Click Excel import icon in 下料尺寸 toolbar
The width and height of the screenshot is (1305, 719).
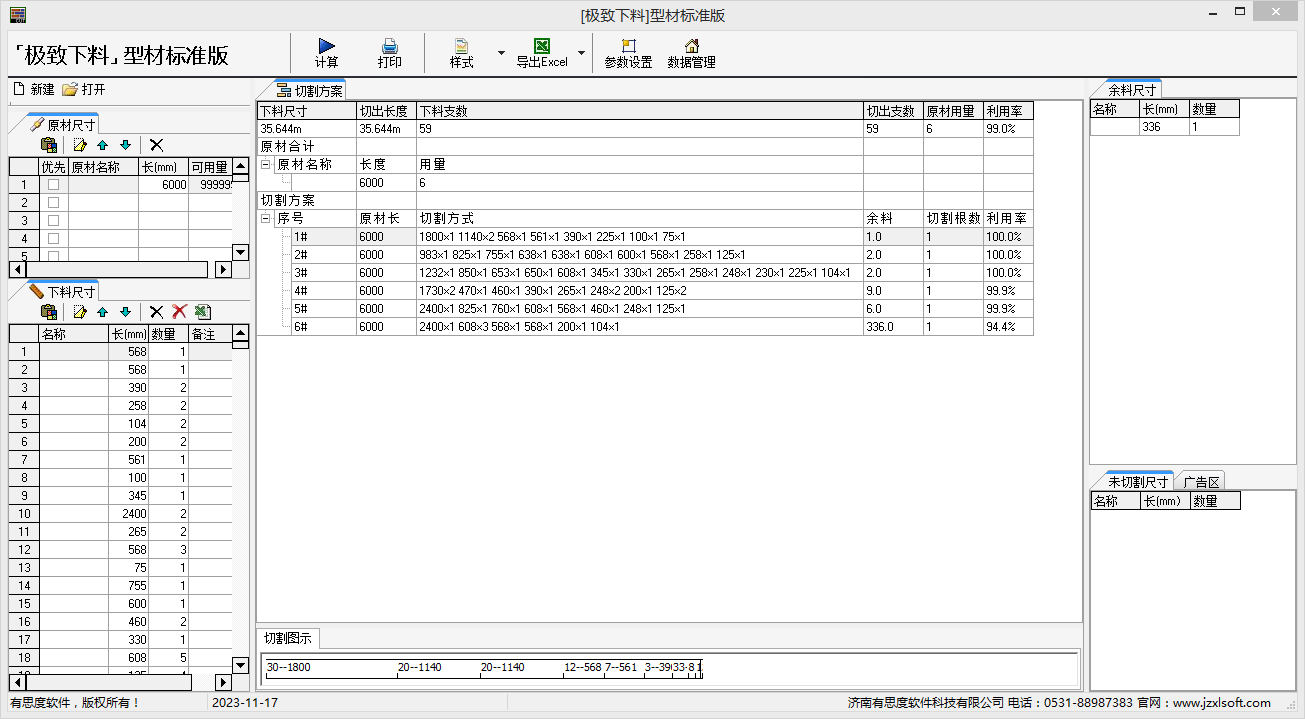tap(202, 312)
